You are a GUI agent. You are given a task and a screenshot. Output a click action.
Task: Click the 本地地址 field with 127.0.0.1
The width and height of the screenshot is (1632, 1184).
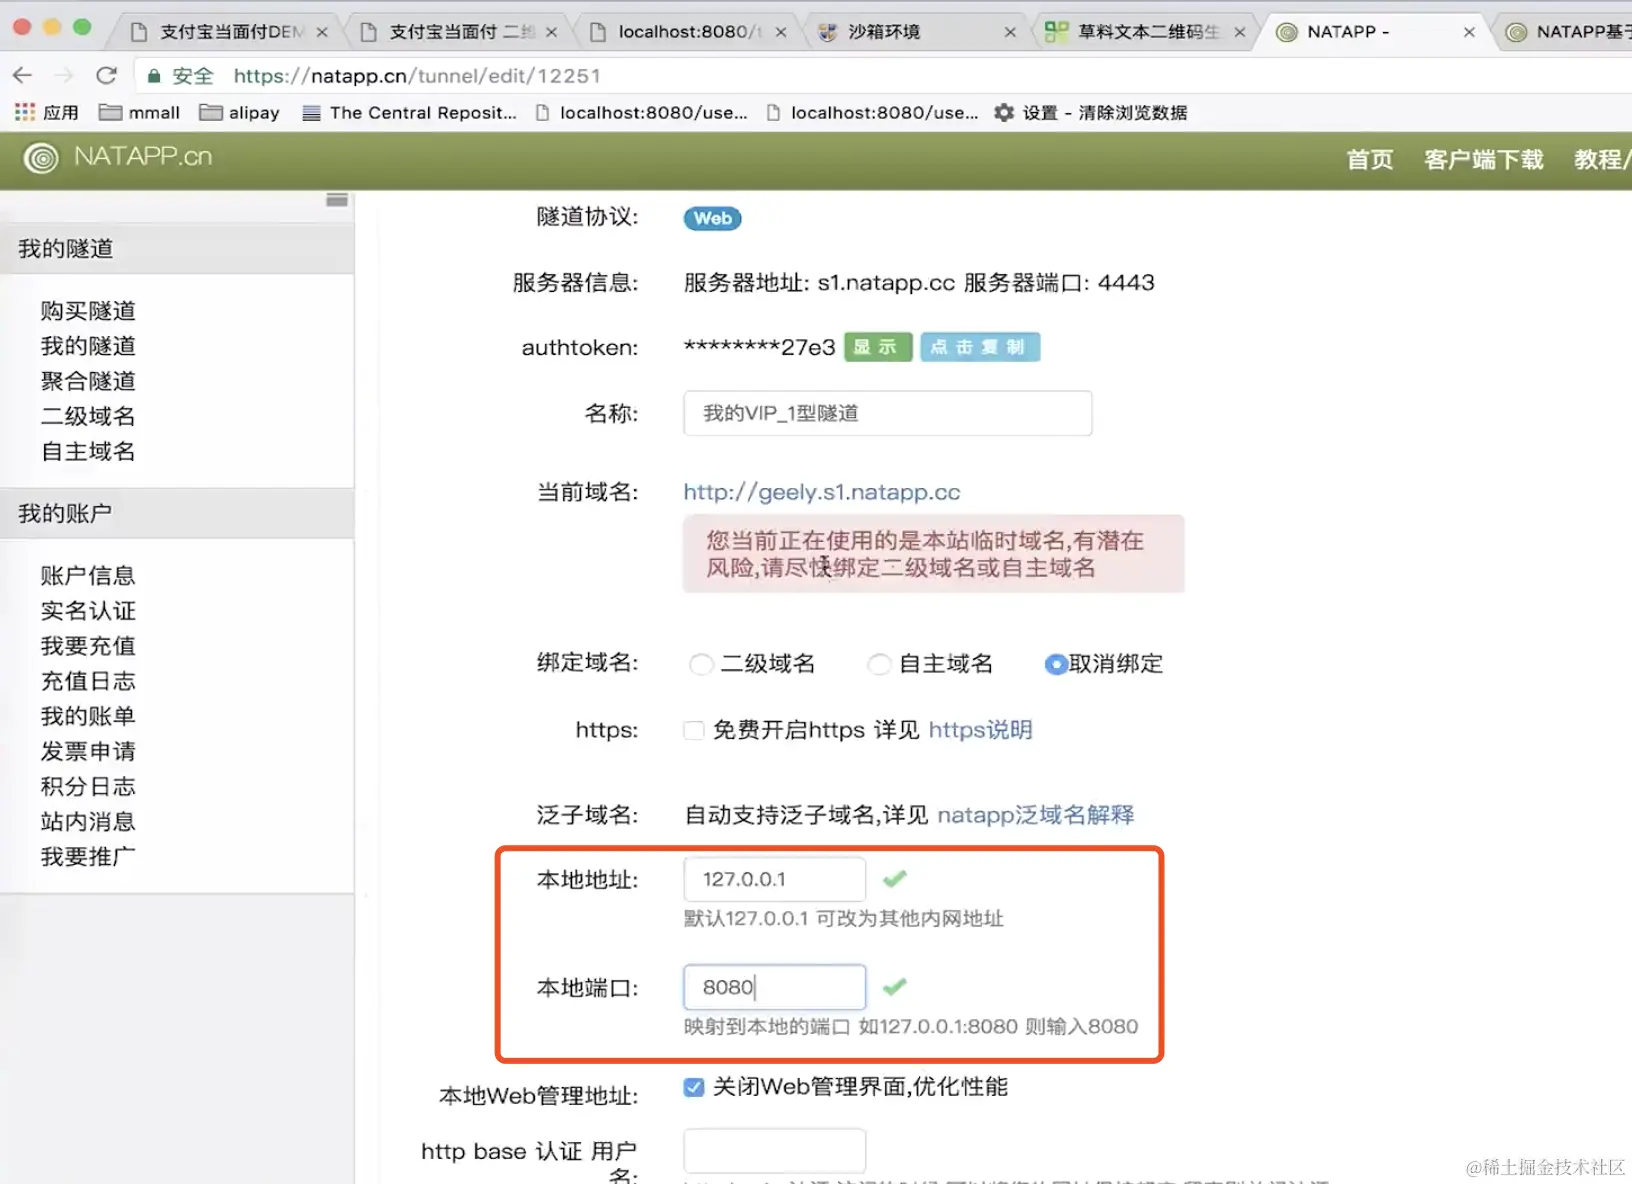pos(774,879)
